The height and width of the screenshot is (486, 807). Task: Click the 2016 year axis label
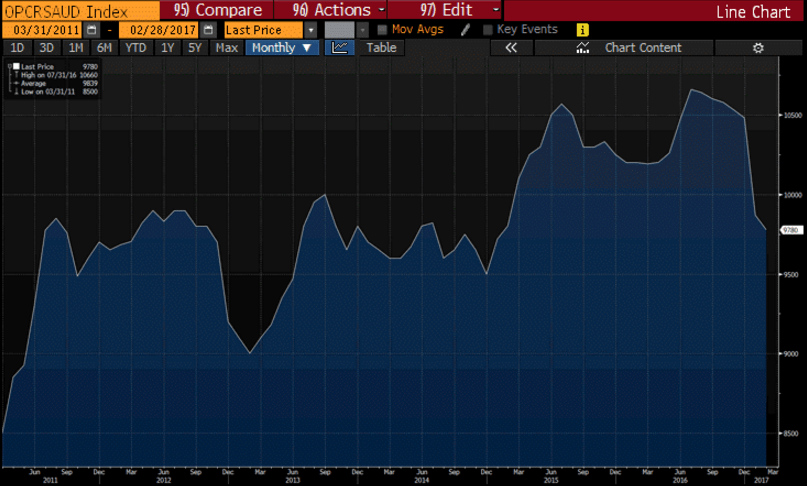click(x=680, y=480)
